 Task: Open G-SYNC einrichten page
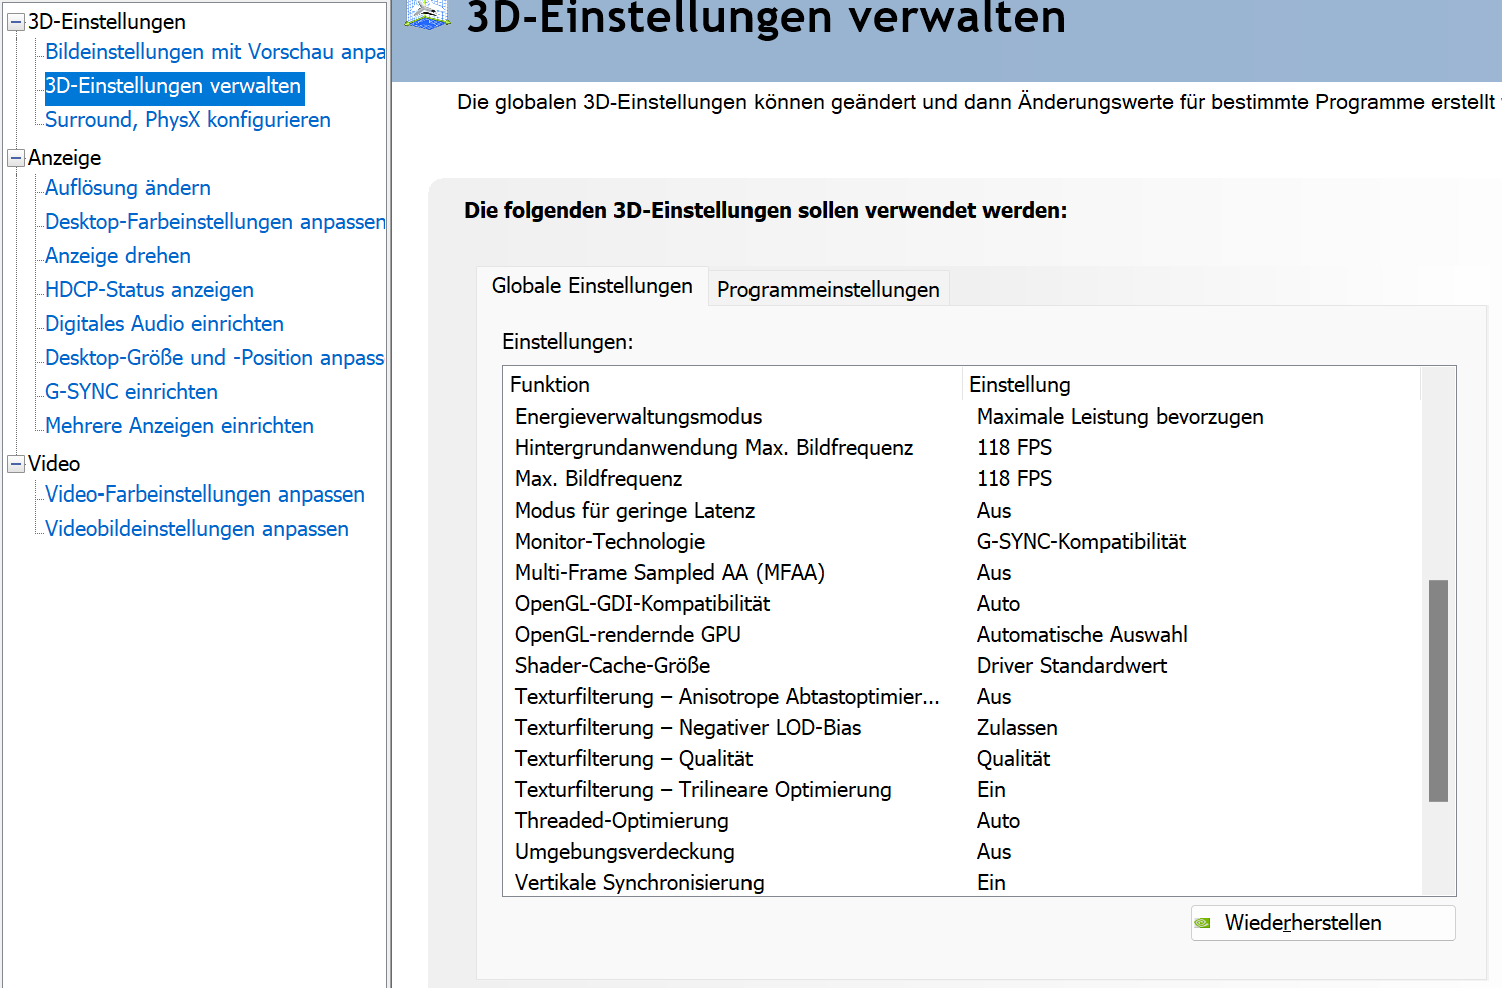tap(132, 392)
